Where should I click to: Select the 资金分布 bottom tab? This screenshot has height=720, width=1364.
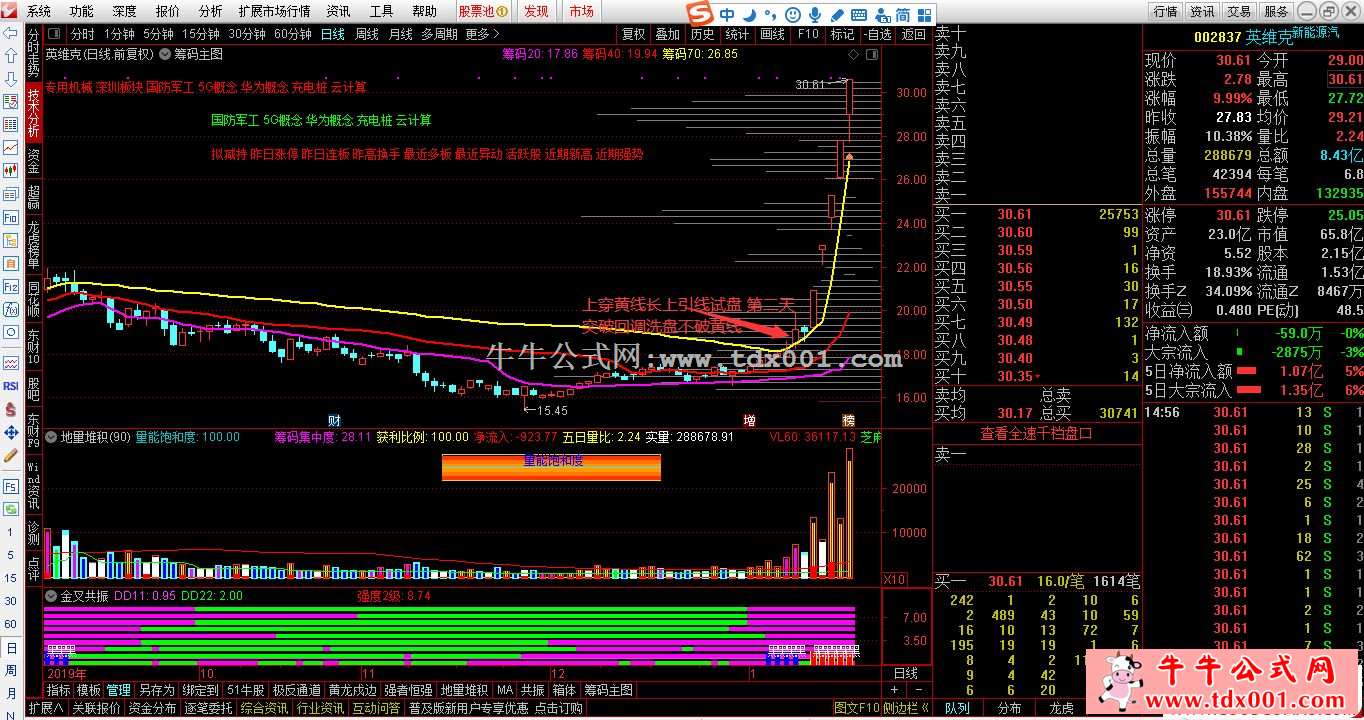pyautogui.click(x=151, y=708)
